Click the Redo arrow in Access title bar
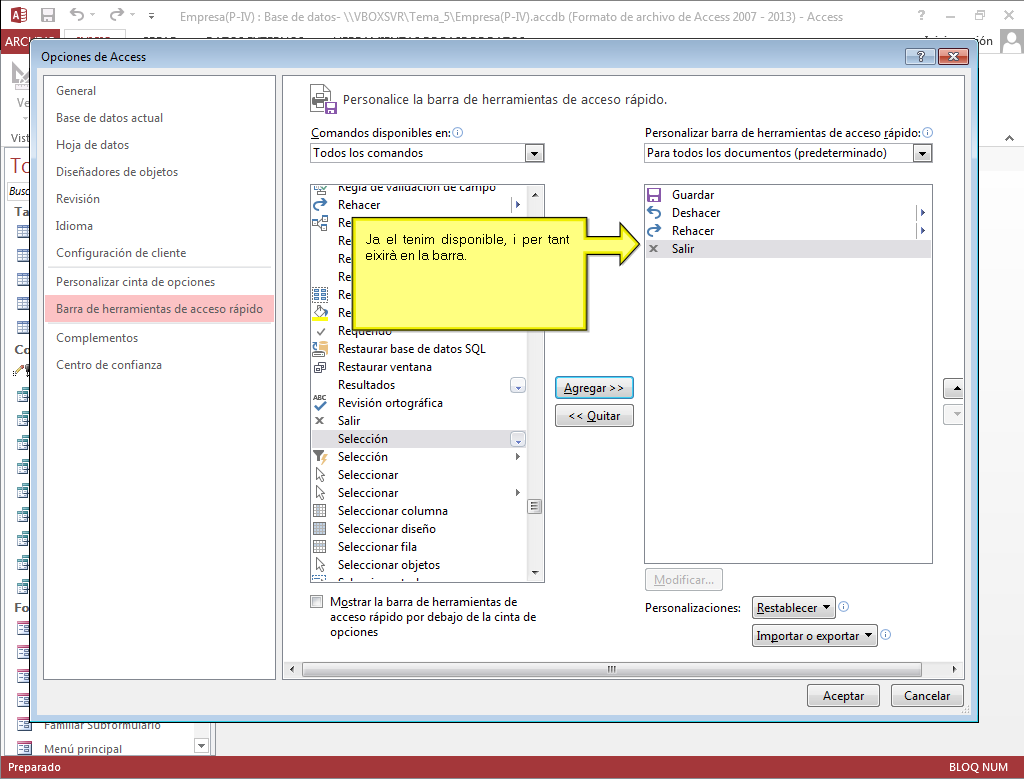 point(116,15)
